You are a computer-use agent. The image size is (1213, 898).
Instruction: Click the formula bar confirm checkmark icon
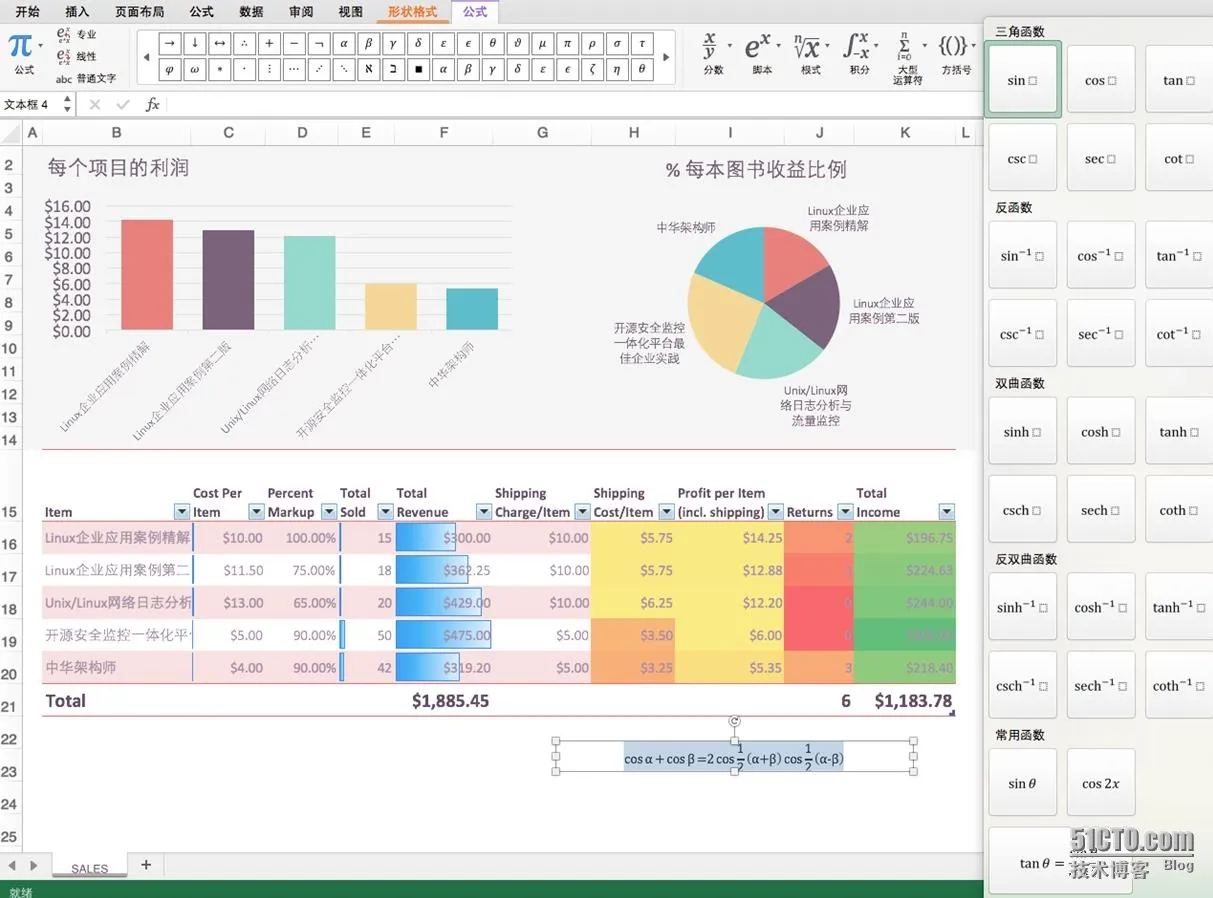[123, 104]
